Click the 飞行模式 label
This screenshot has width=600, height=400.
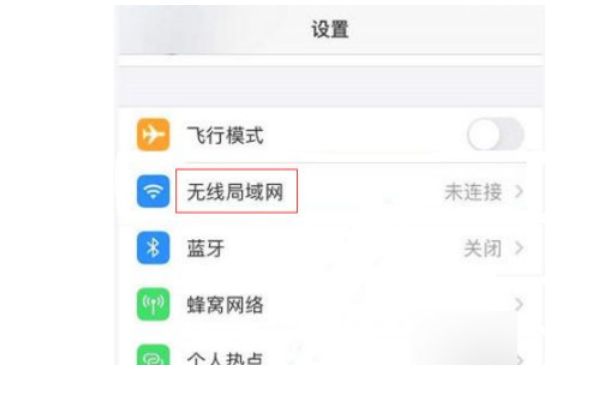tap(225, 135)
